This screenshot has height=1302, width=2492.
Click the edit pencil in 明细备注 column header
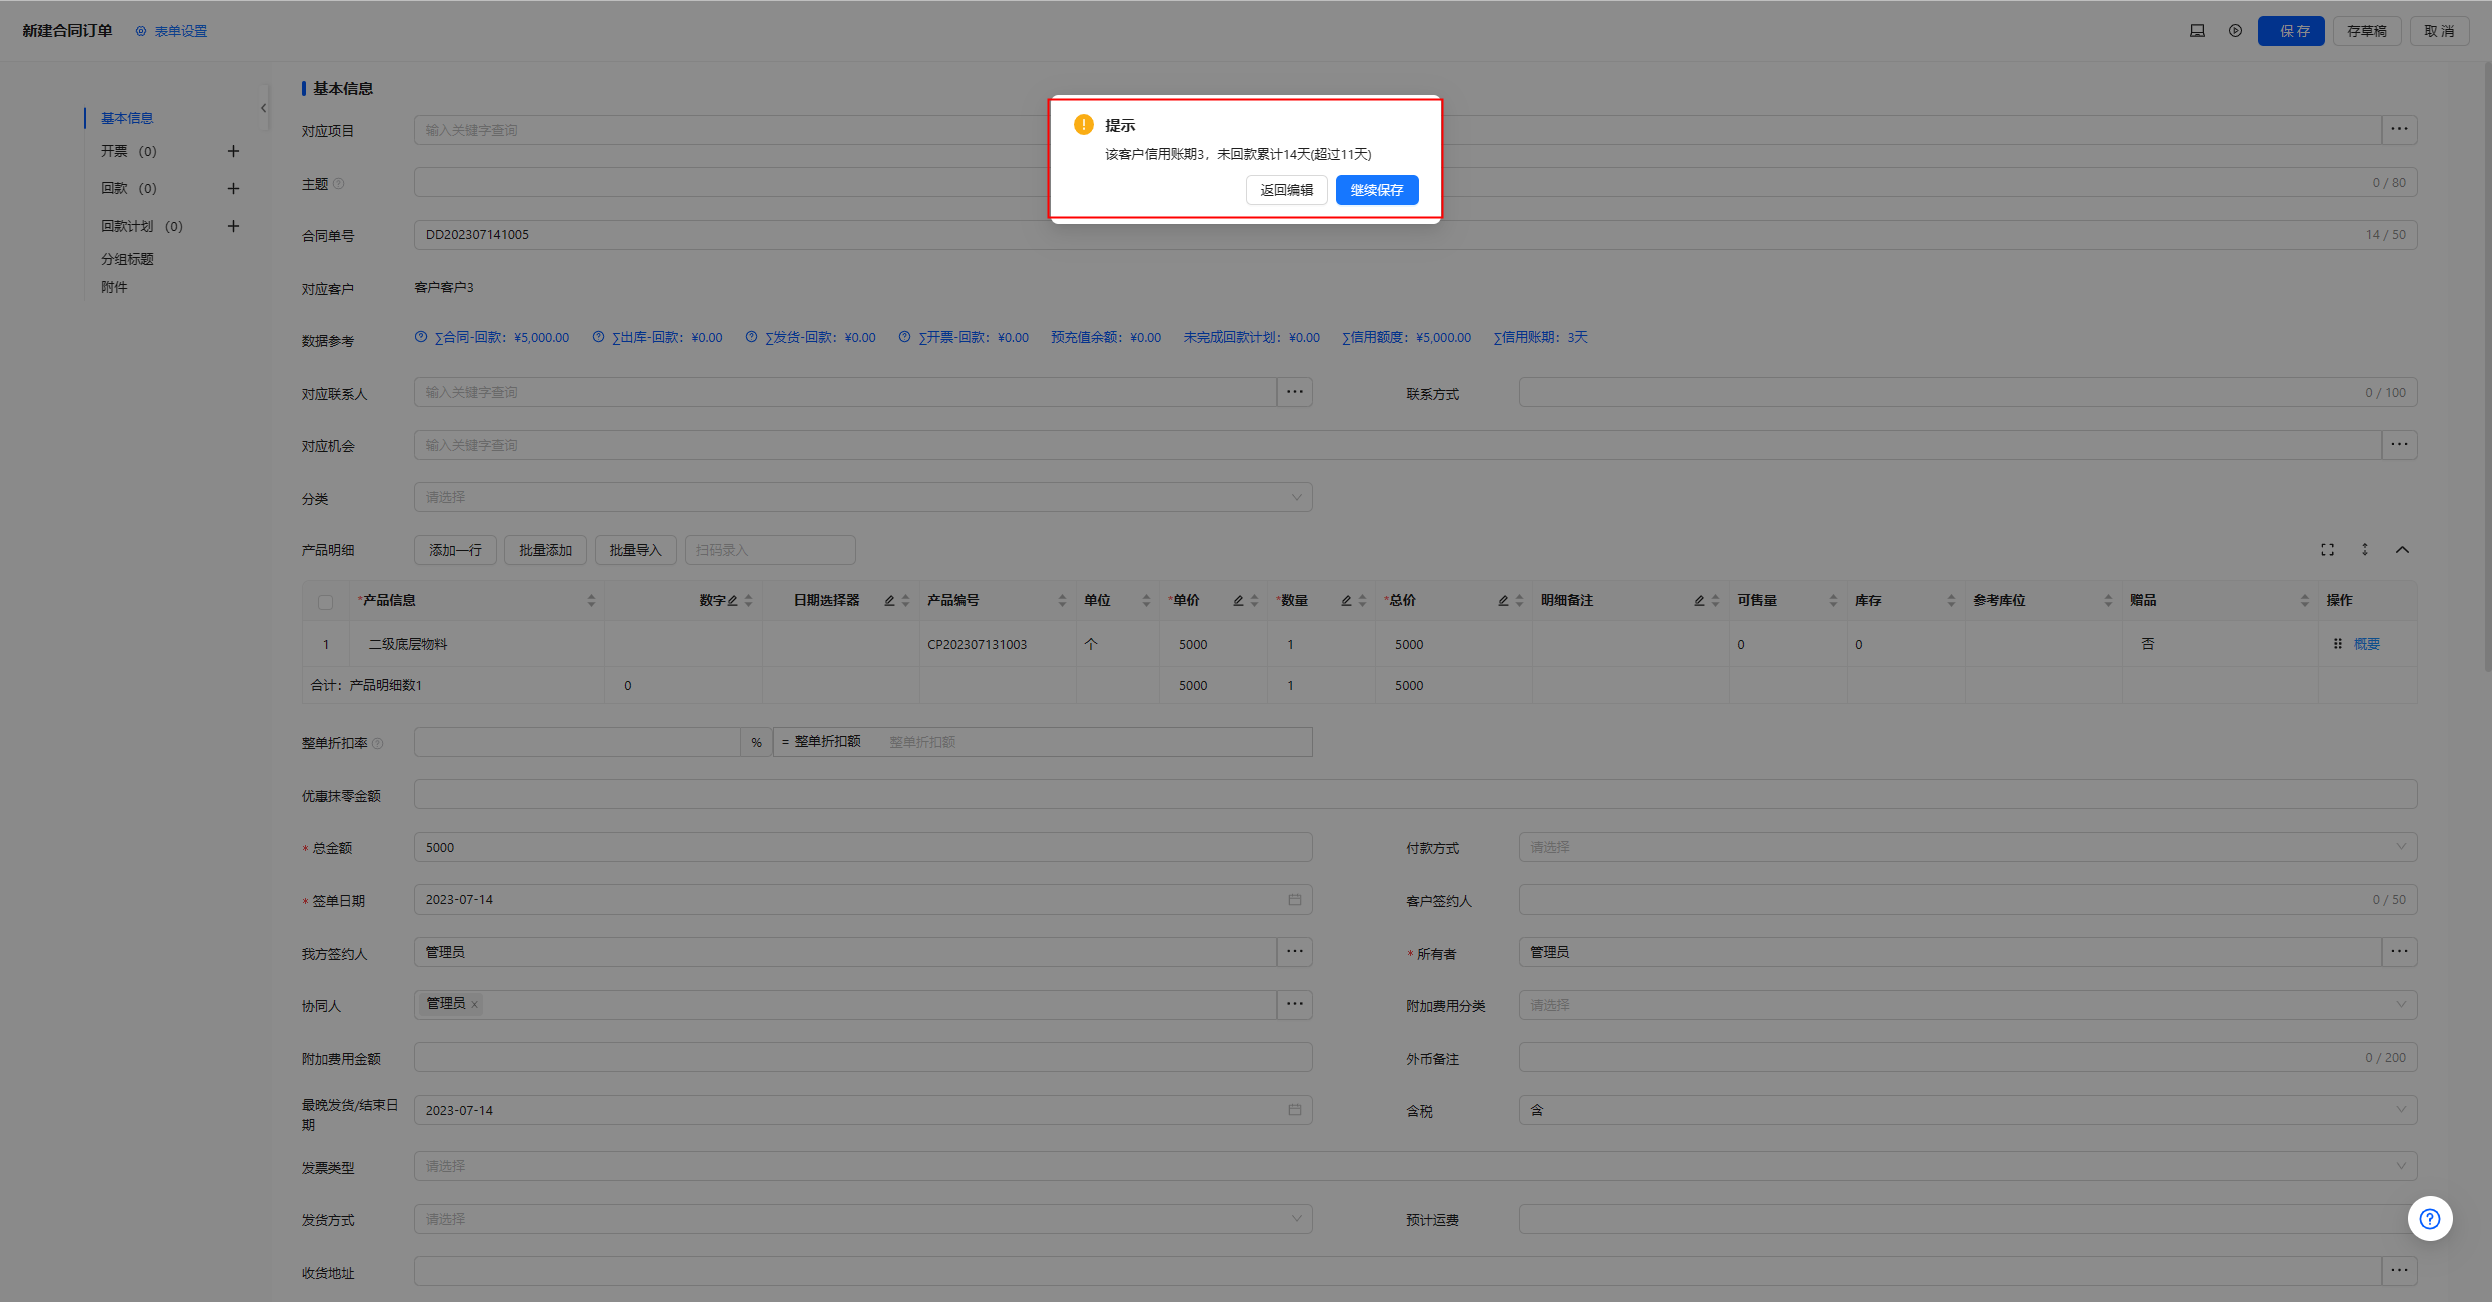point(1699,601)
